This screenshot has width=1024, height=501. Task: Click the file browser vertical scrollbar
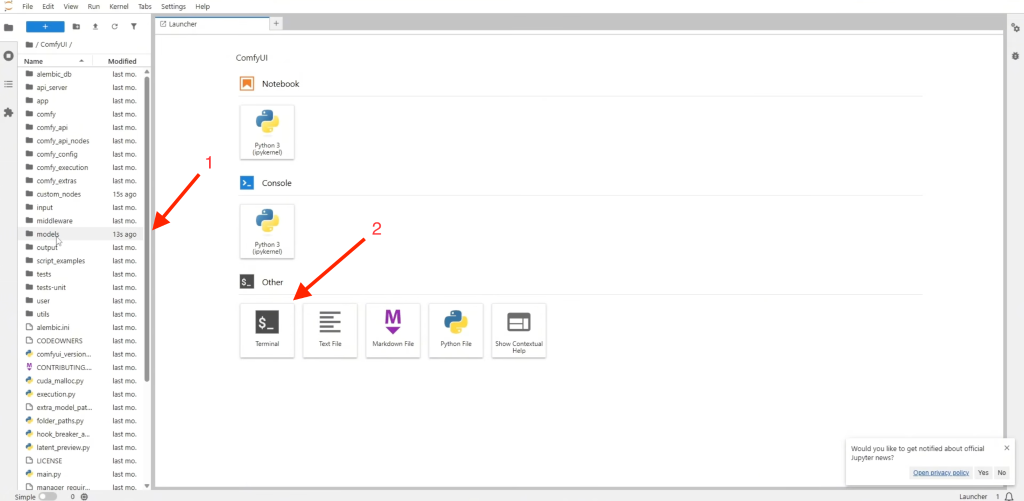point(147,229)
